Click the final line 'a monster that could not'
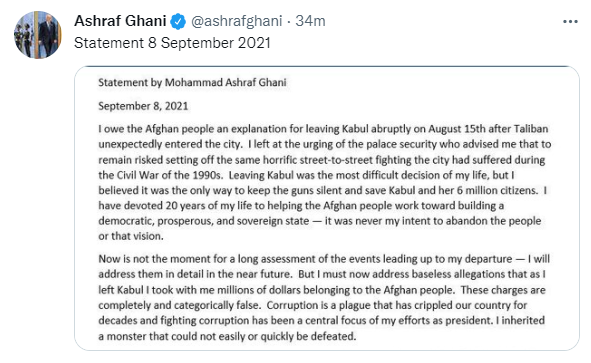This screenshot has height=363, width=591. pyautogui.click(x=227, y=336)
